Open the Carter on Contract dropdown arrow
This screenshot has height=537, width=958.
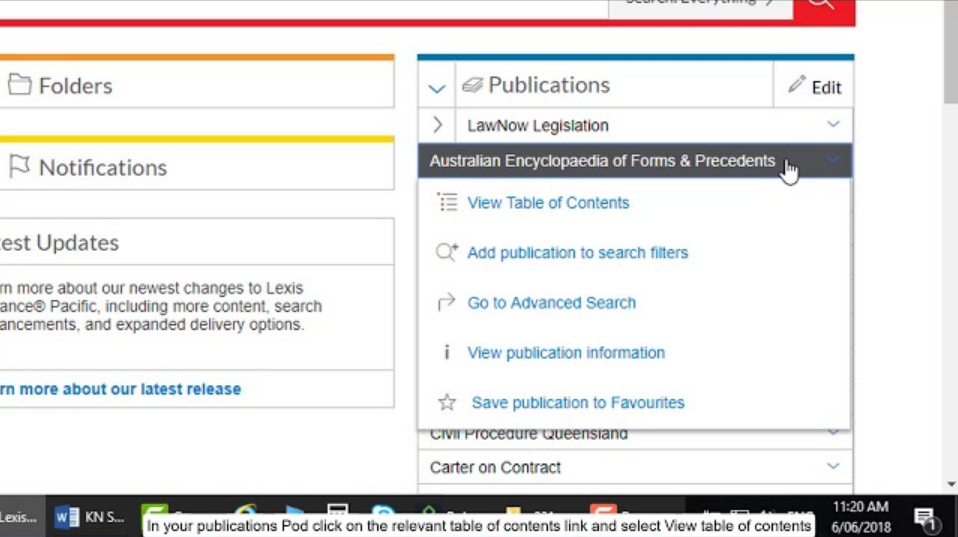pyautogui.click(x=833, y=466)
